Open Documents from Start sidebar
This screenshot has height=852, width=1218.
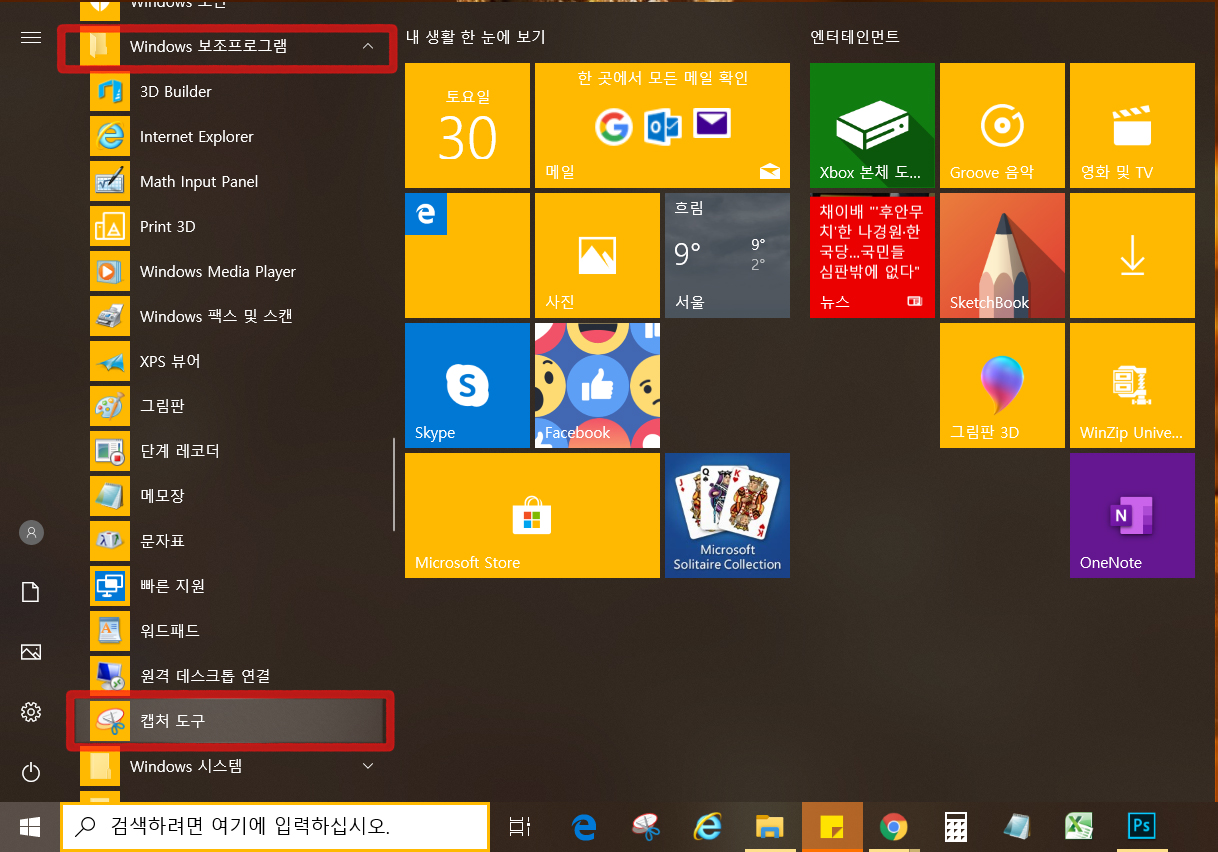[x=31, y=592]
